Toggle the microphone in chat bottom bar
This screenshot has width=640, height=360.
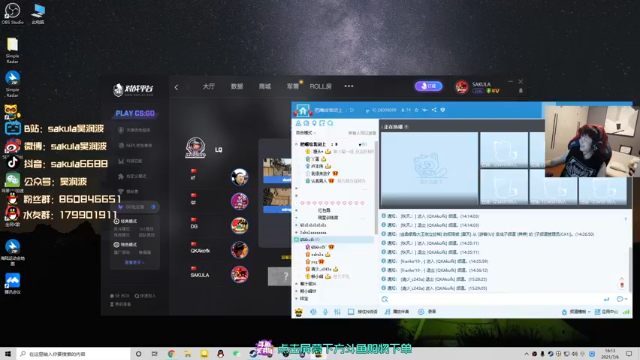[x=325, y=312]
